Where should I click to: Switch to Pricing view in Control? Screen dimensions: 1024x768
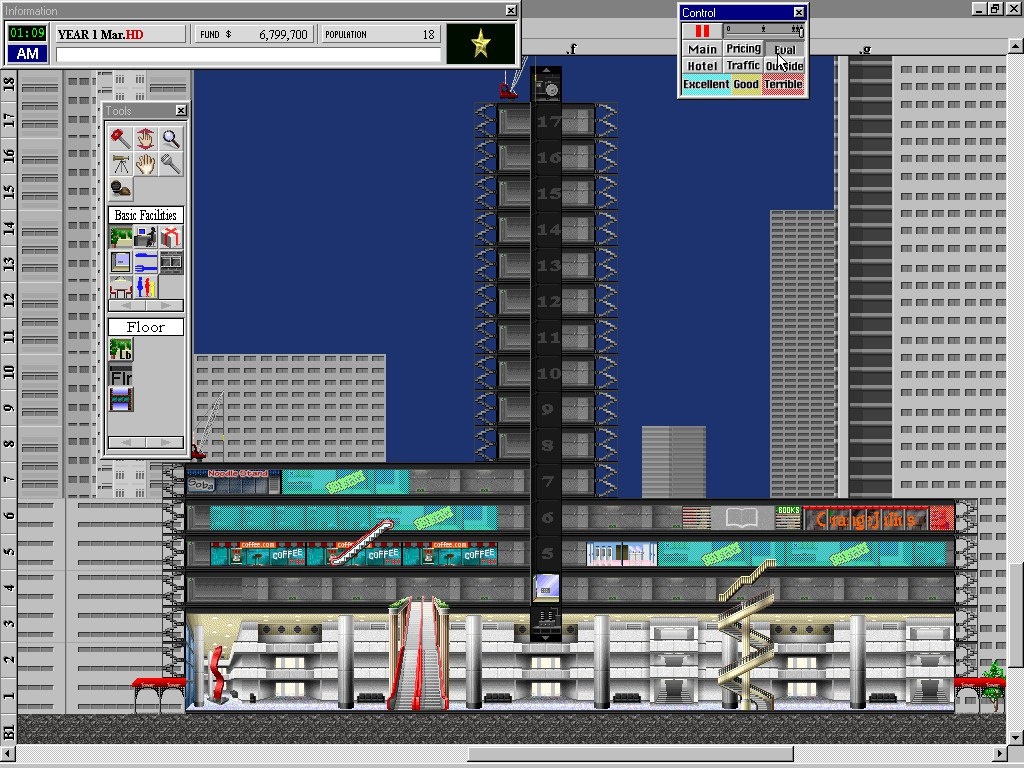coord(743,48)
